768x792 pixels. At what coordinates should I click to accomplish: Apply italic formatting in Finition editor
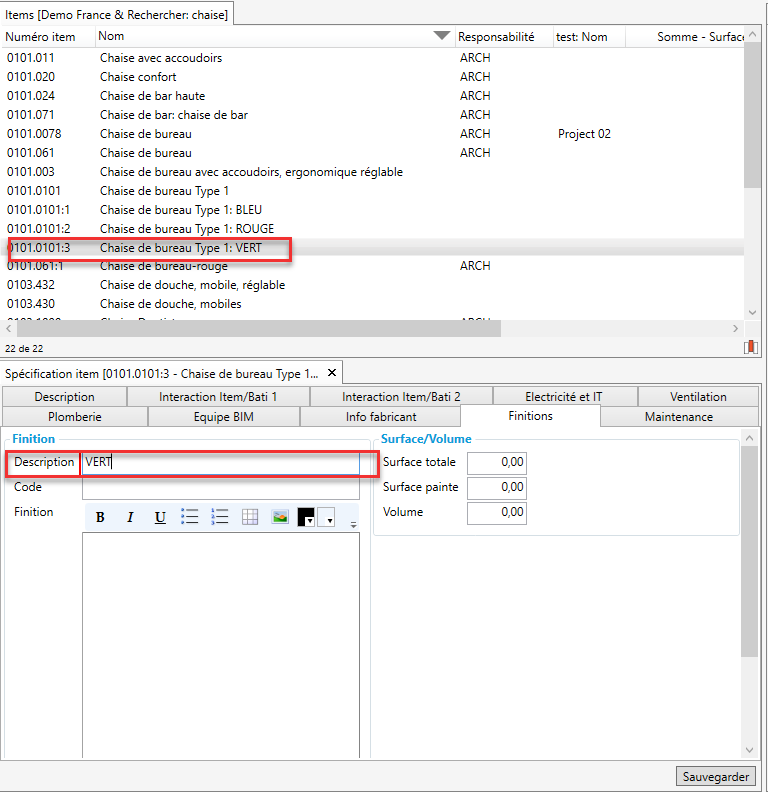130,517
